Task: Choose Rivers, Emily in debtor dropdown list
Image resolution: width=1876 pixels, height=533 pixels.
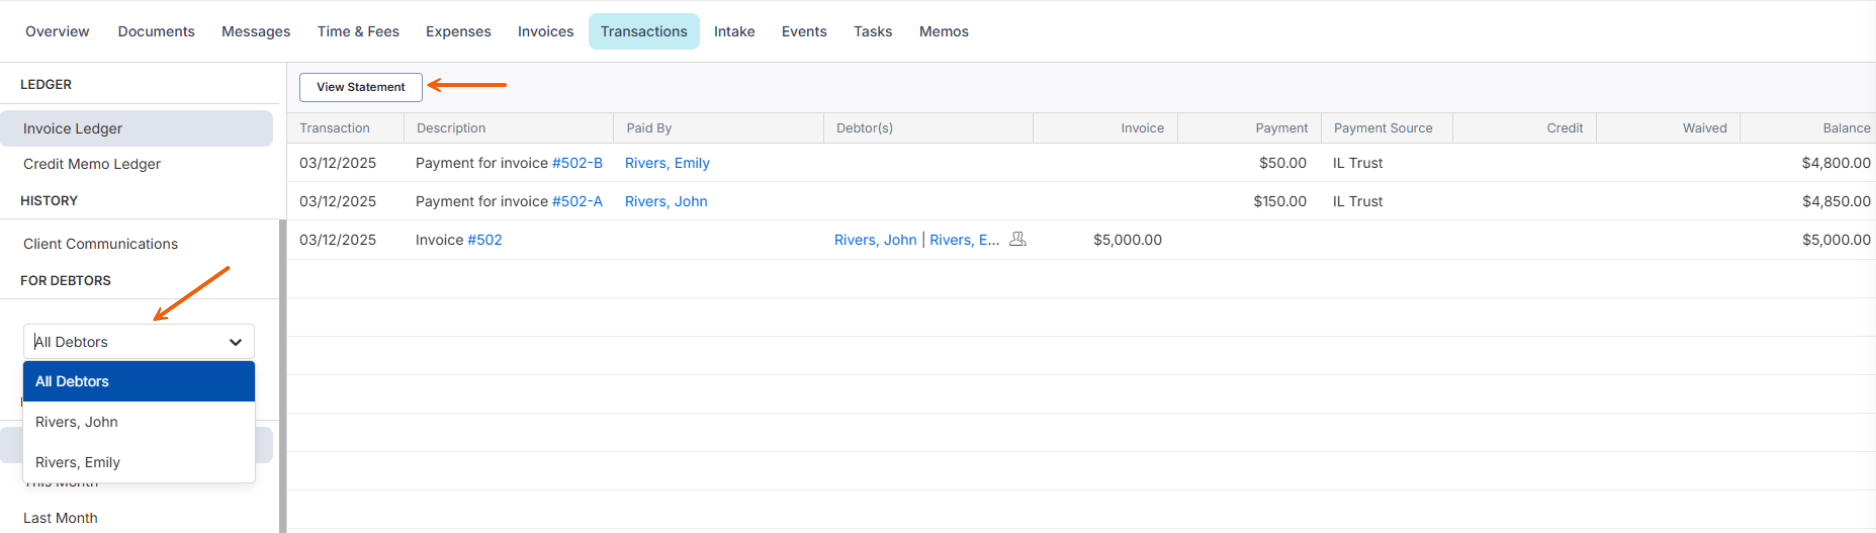Action: [x=78, y=462]
